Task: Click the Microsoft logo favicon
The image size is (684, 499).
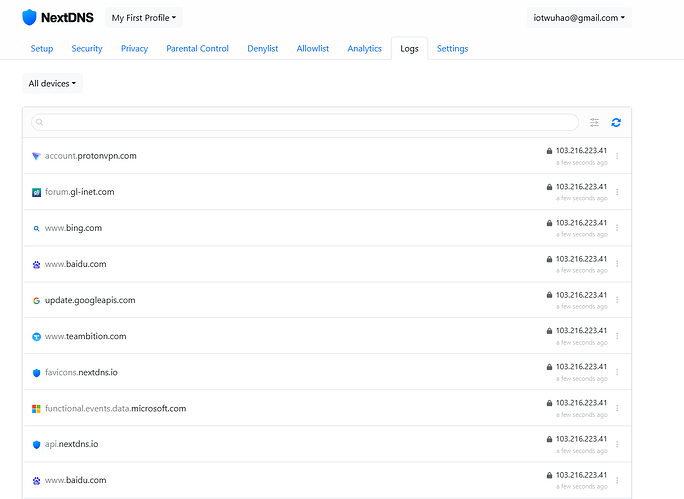Action: (x=36, y=409)
